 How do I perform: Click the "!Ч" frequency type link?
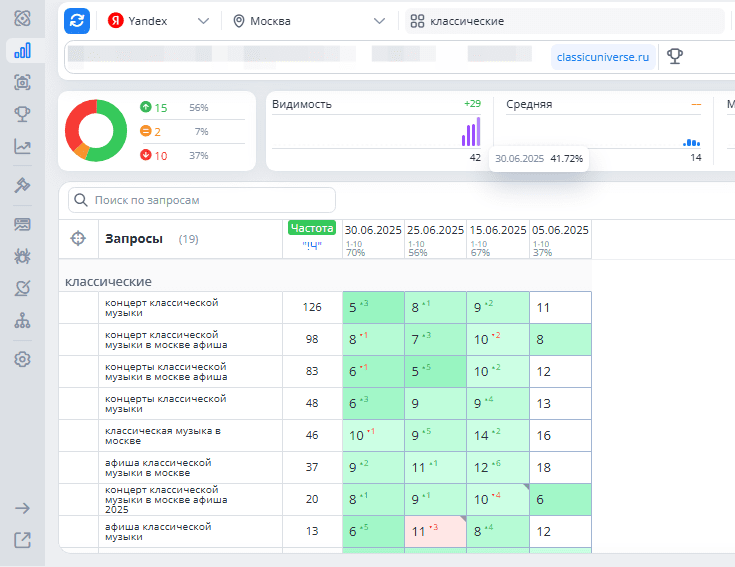click(x=312, y=245)
